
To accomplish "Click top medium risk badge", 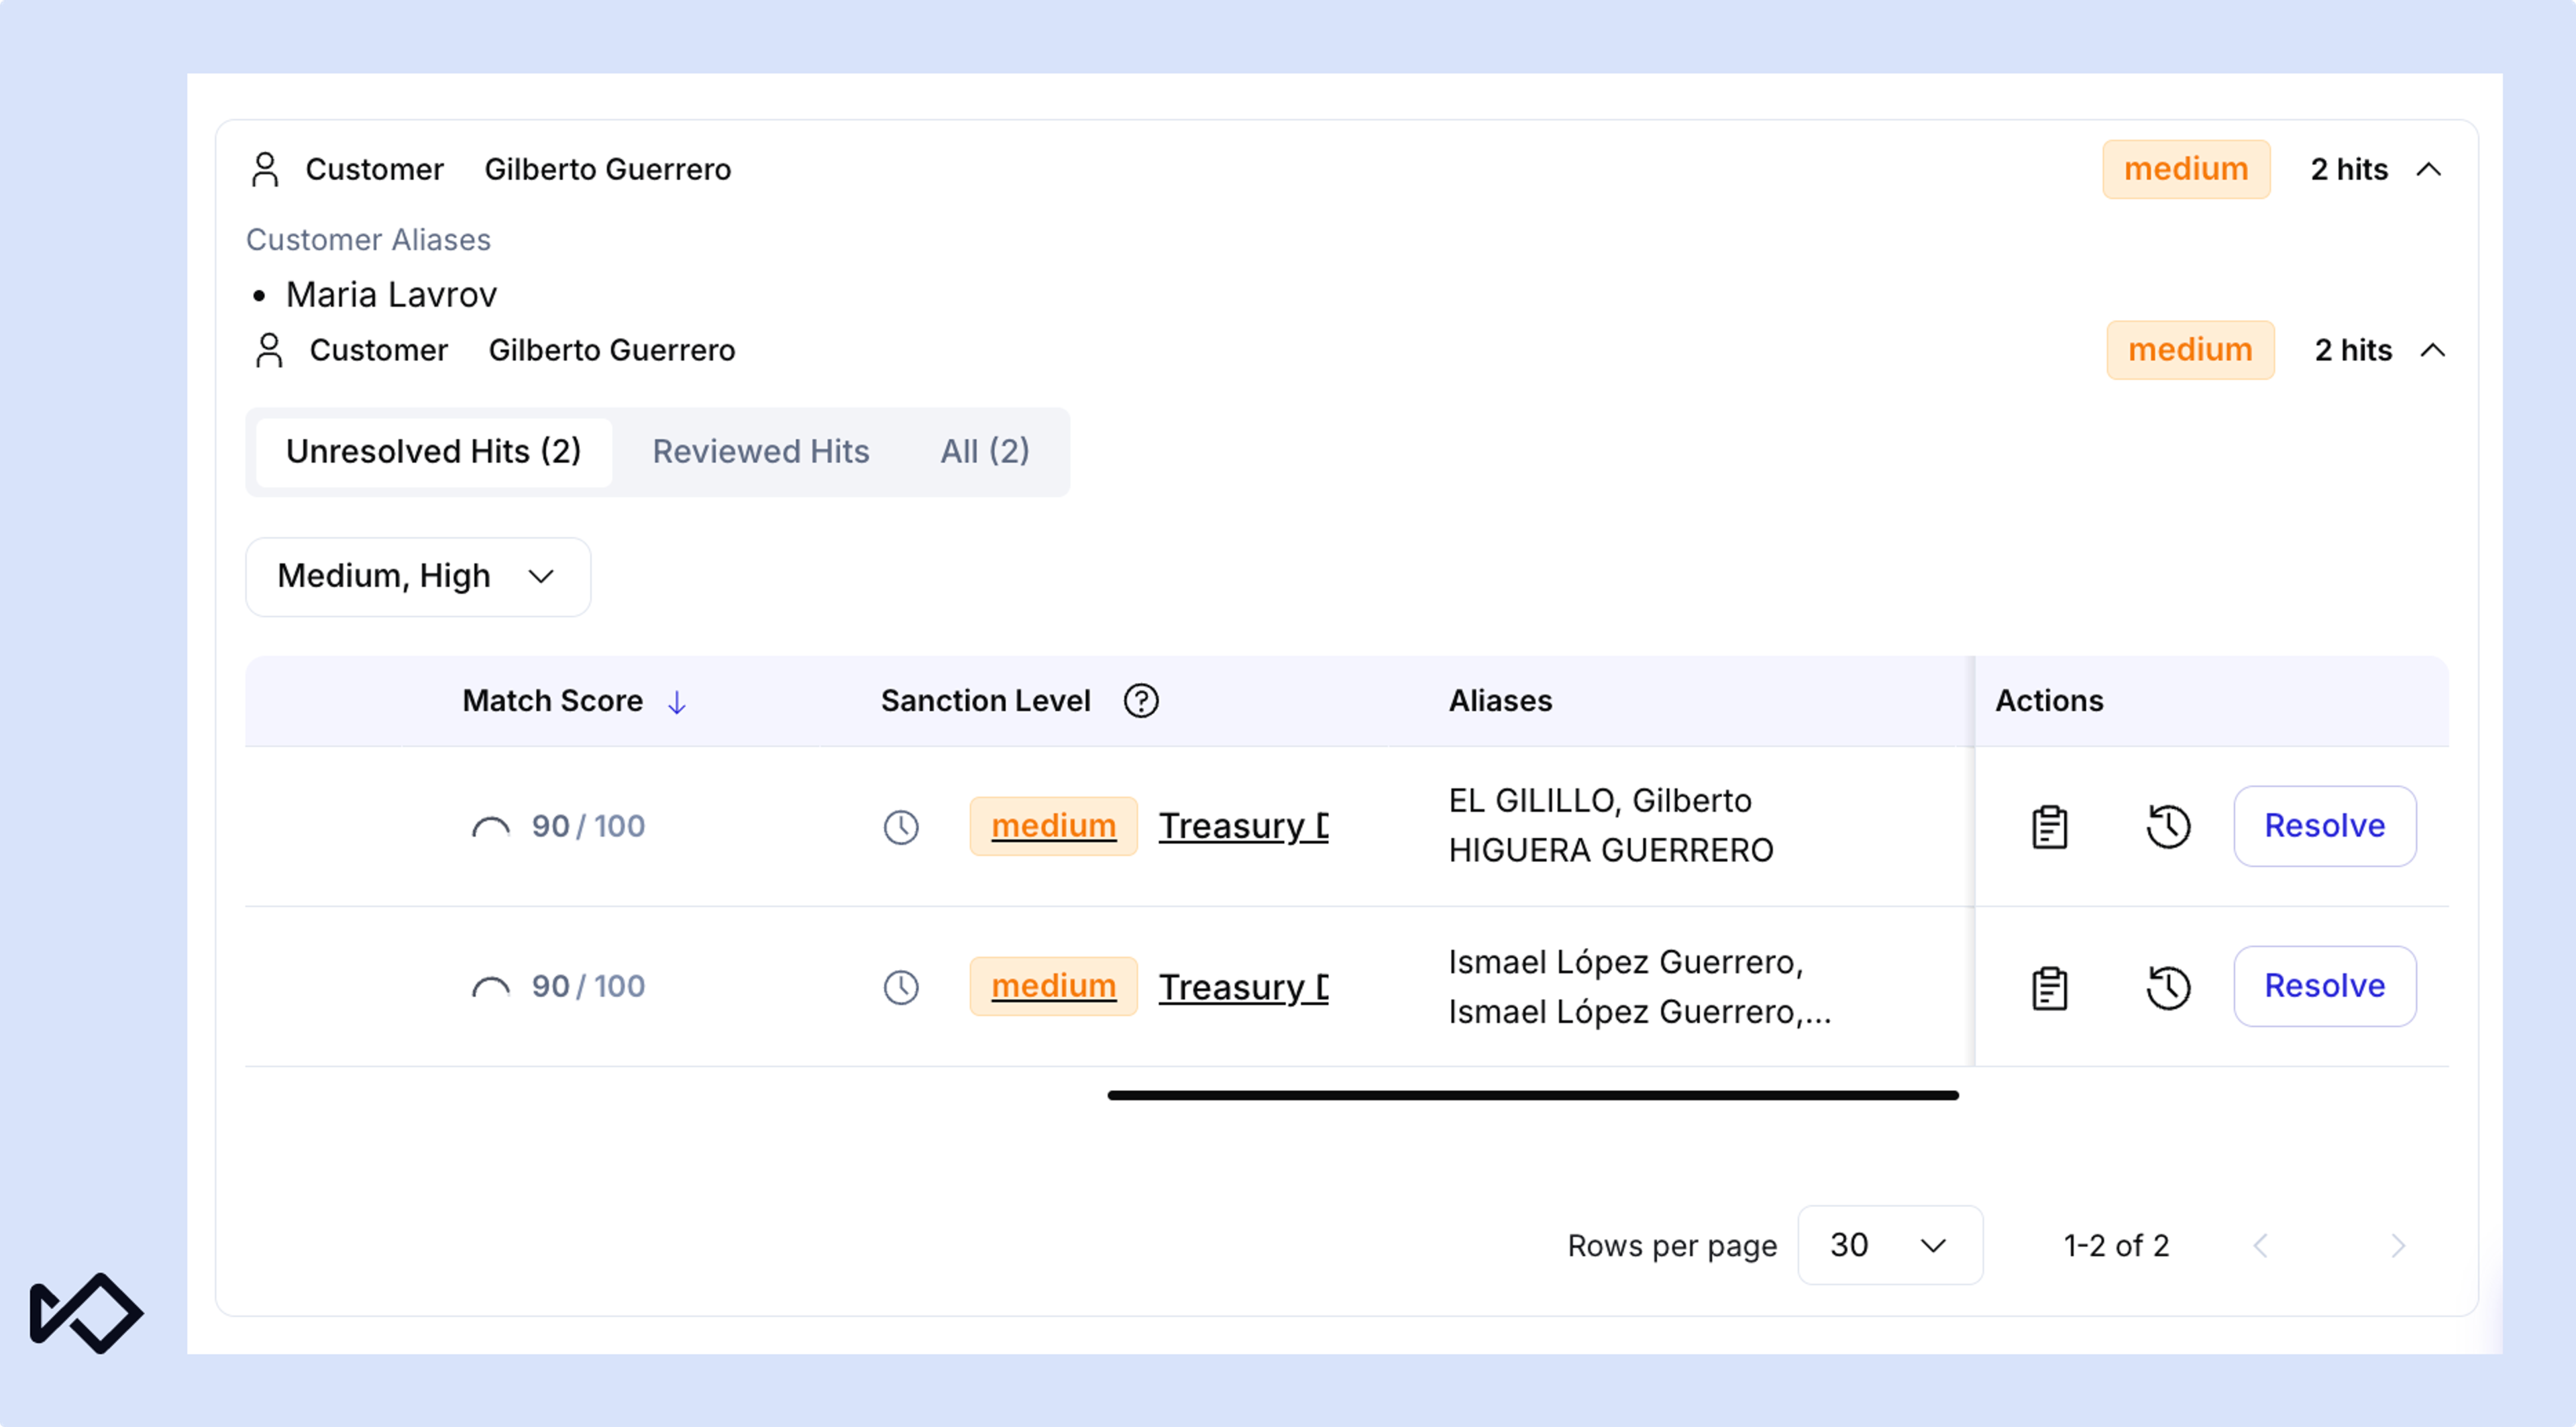I will pos(2186,169).
